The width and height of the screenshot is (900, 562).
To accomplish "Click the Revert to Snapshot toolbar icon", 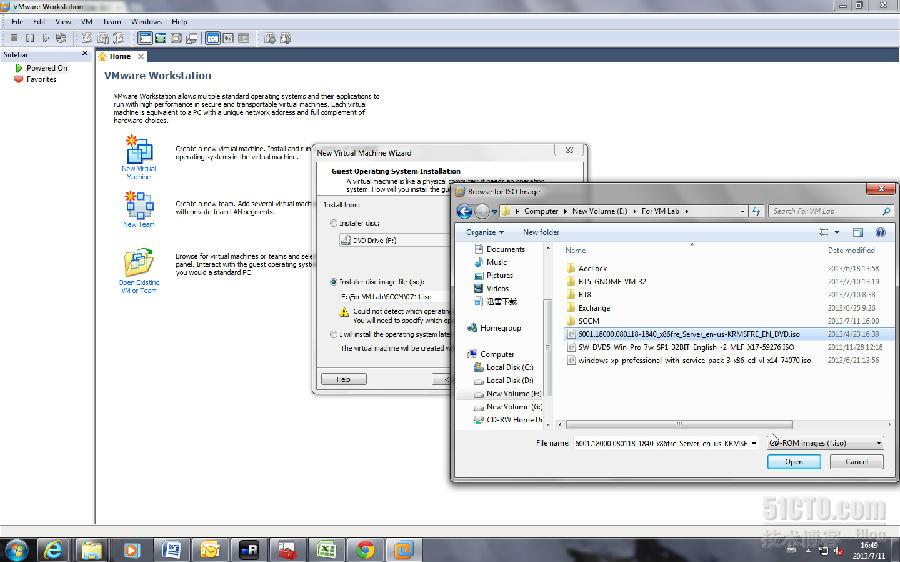I will (103, 38).
